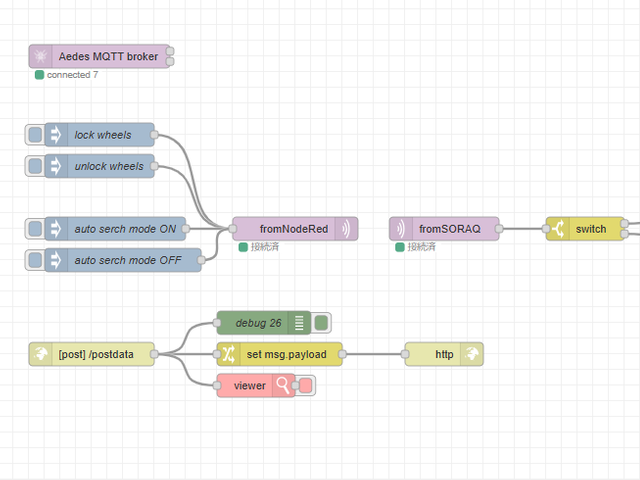This screenshot has height=480, width=640.
Task: Select the viewer node label
Action: pos(250,386)
